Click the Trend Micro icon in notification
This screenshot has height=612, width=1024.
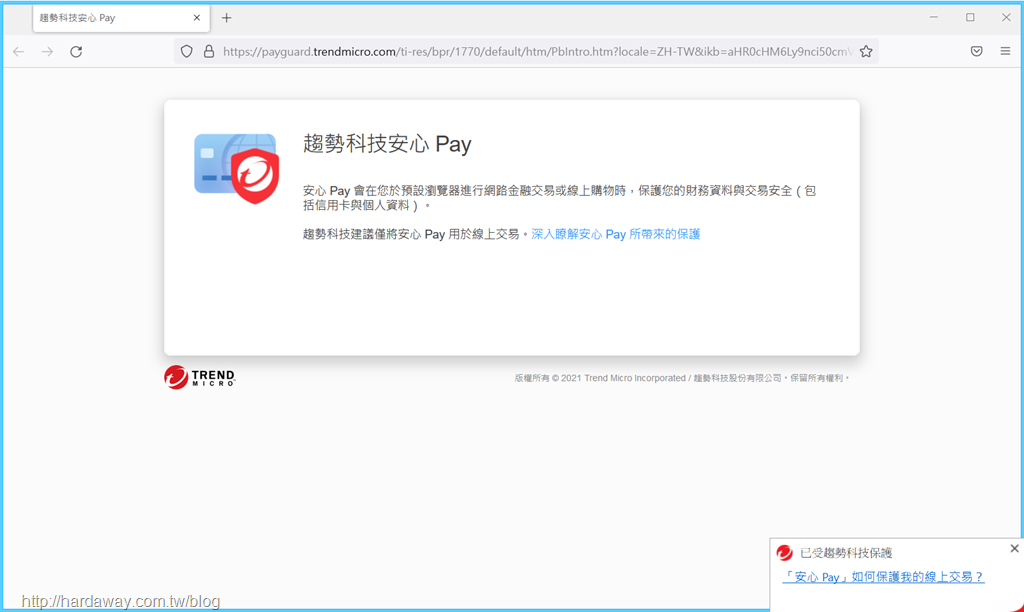click(784, 553)
